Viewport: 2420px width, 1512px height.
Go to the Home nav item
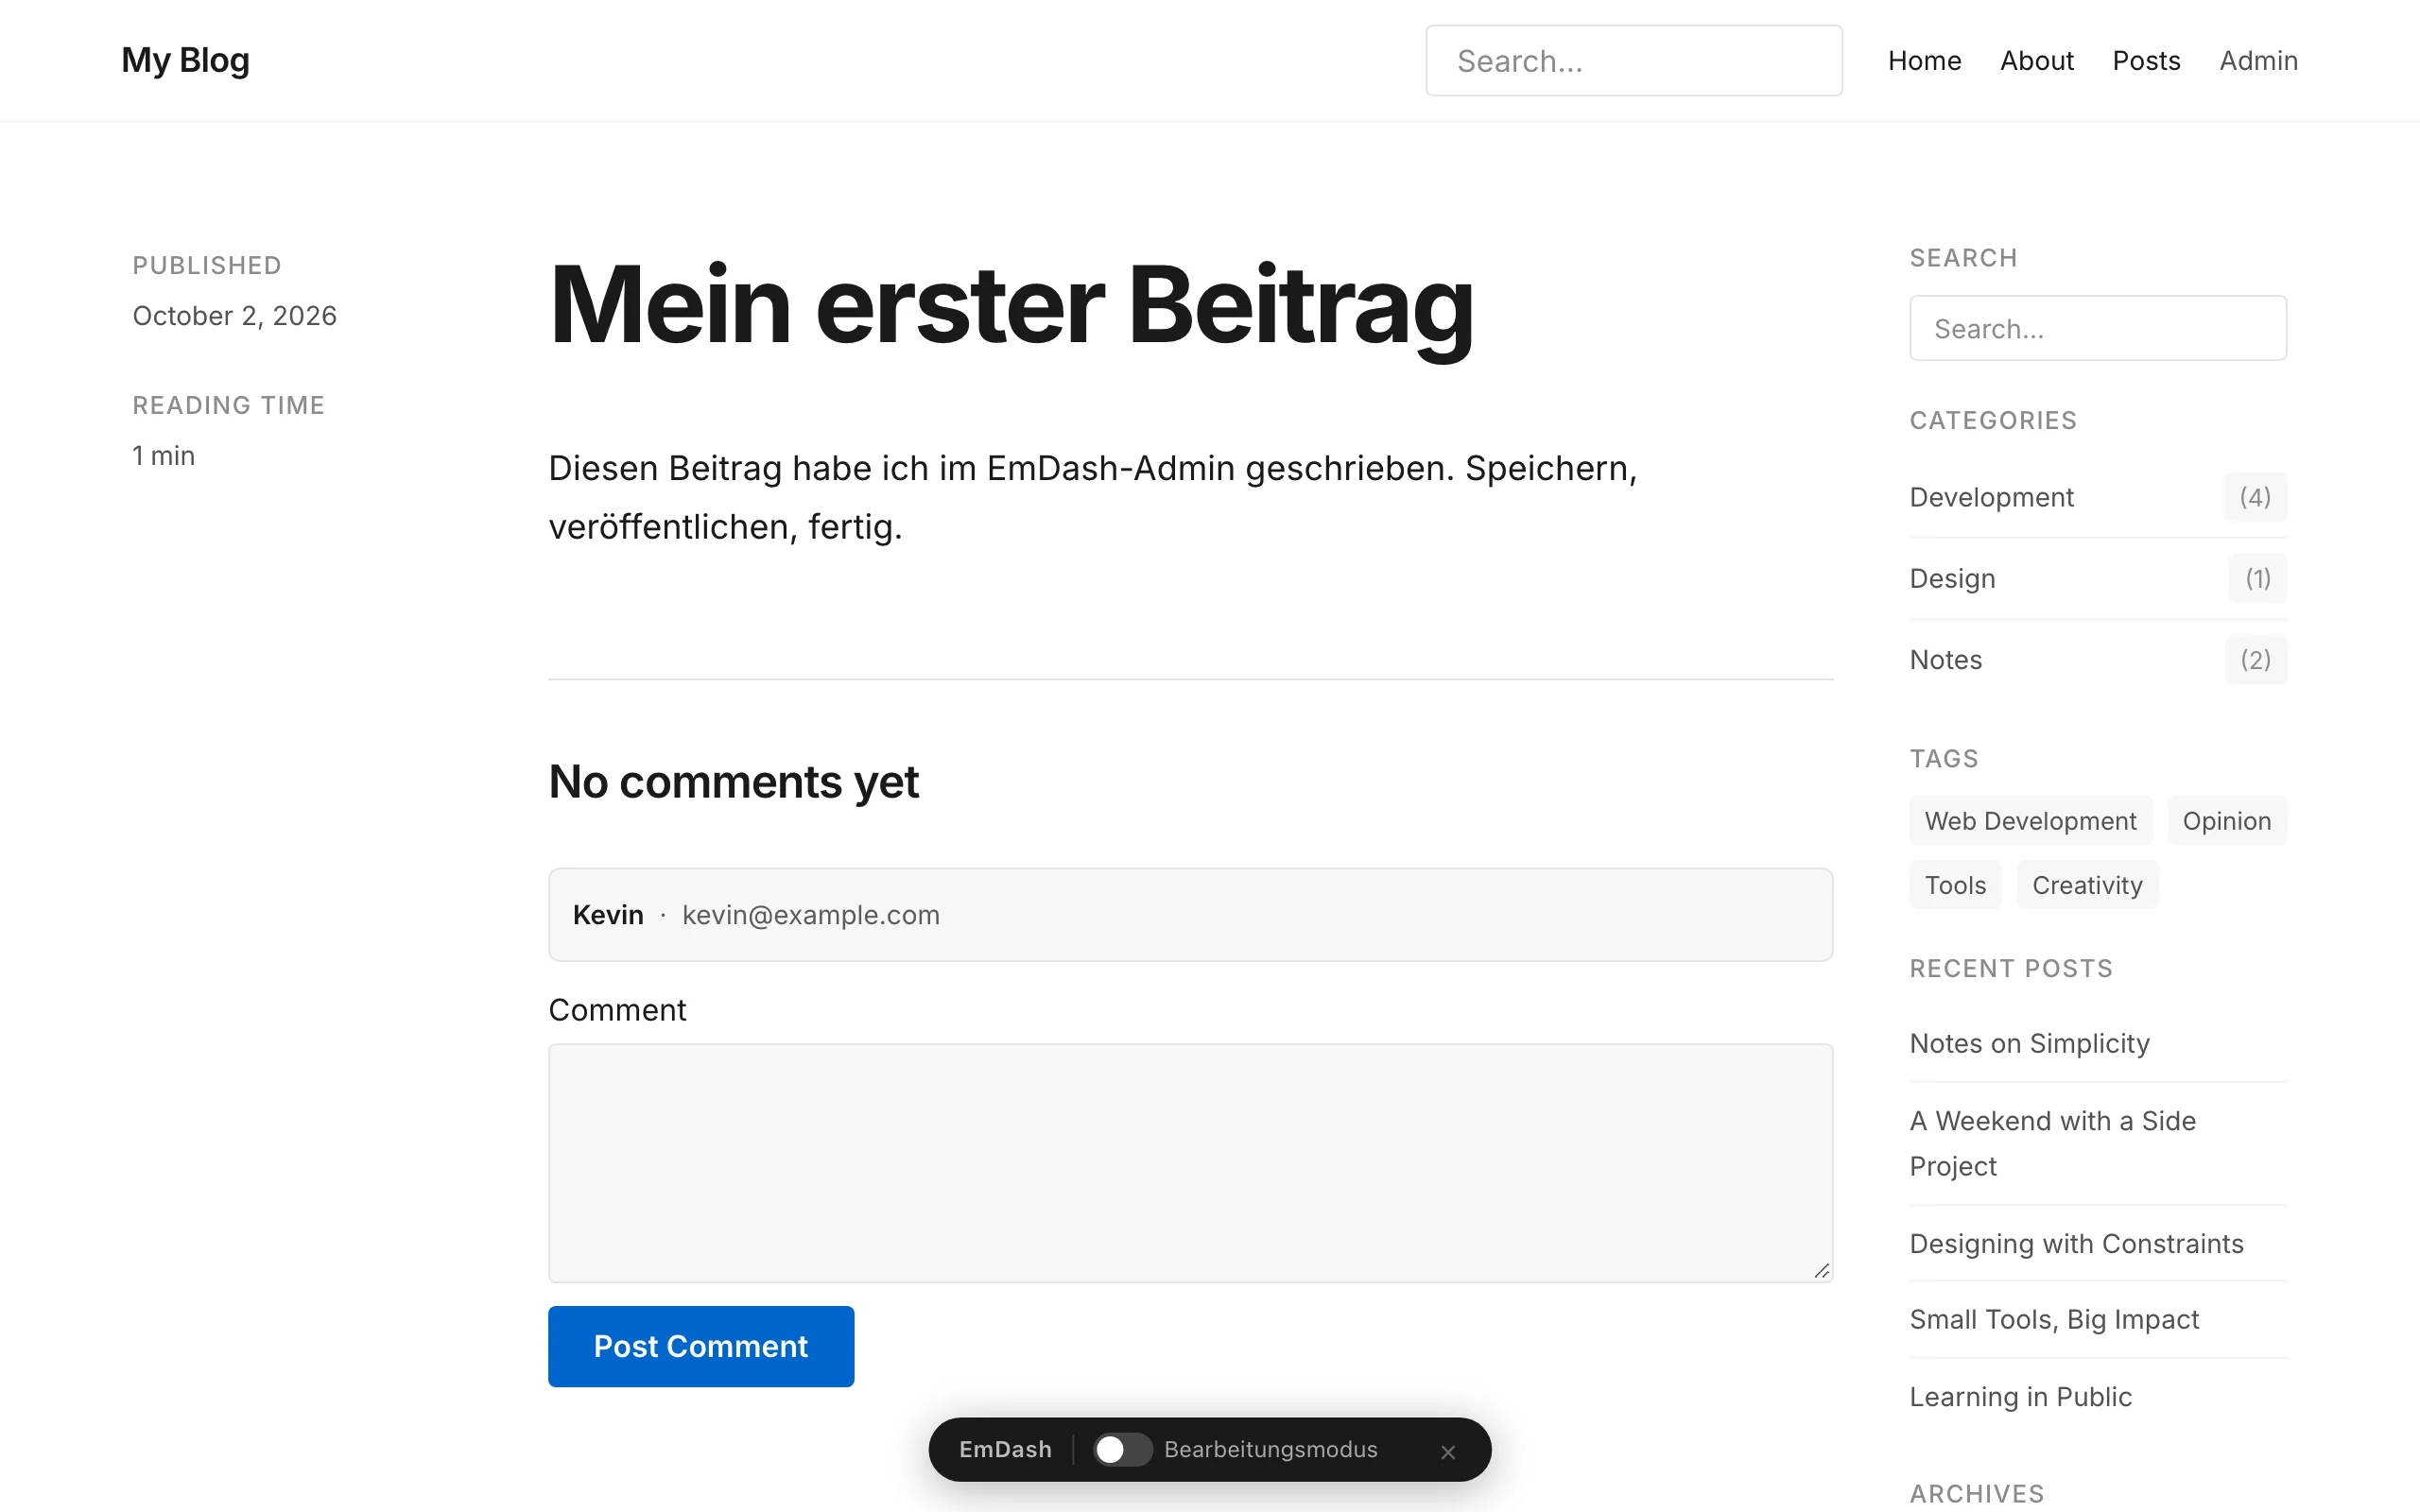pos(1924,61)
